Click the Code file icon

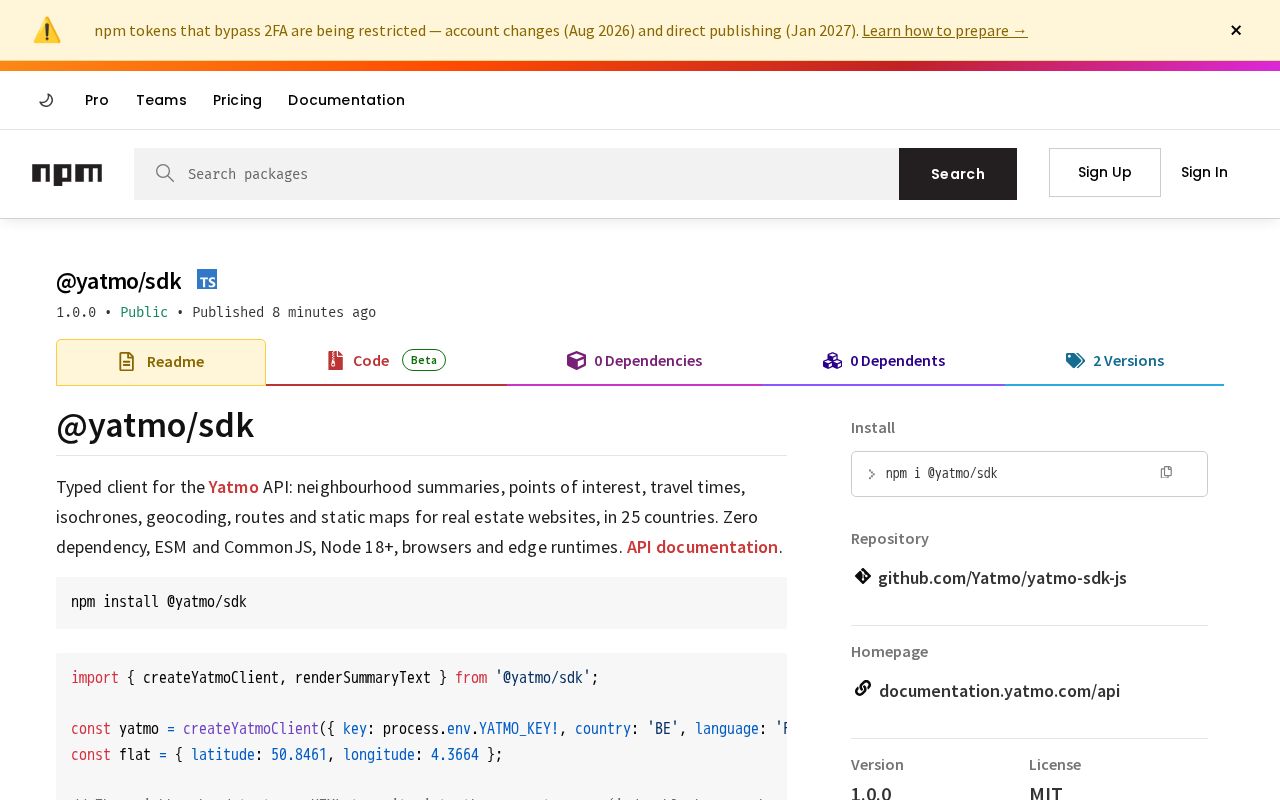[x=335, y=361]
